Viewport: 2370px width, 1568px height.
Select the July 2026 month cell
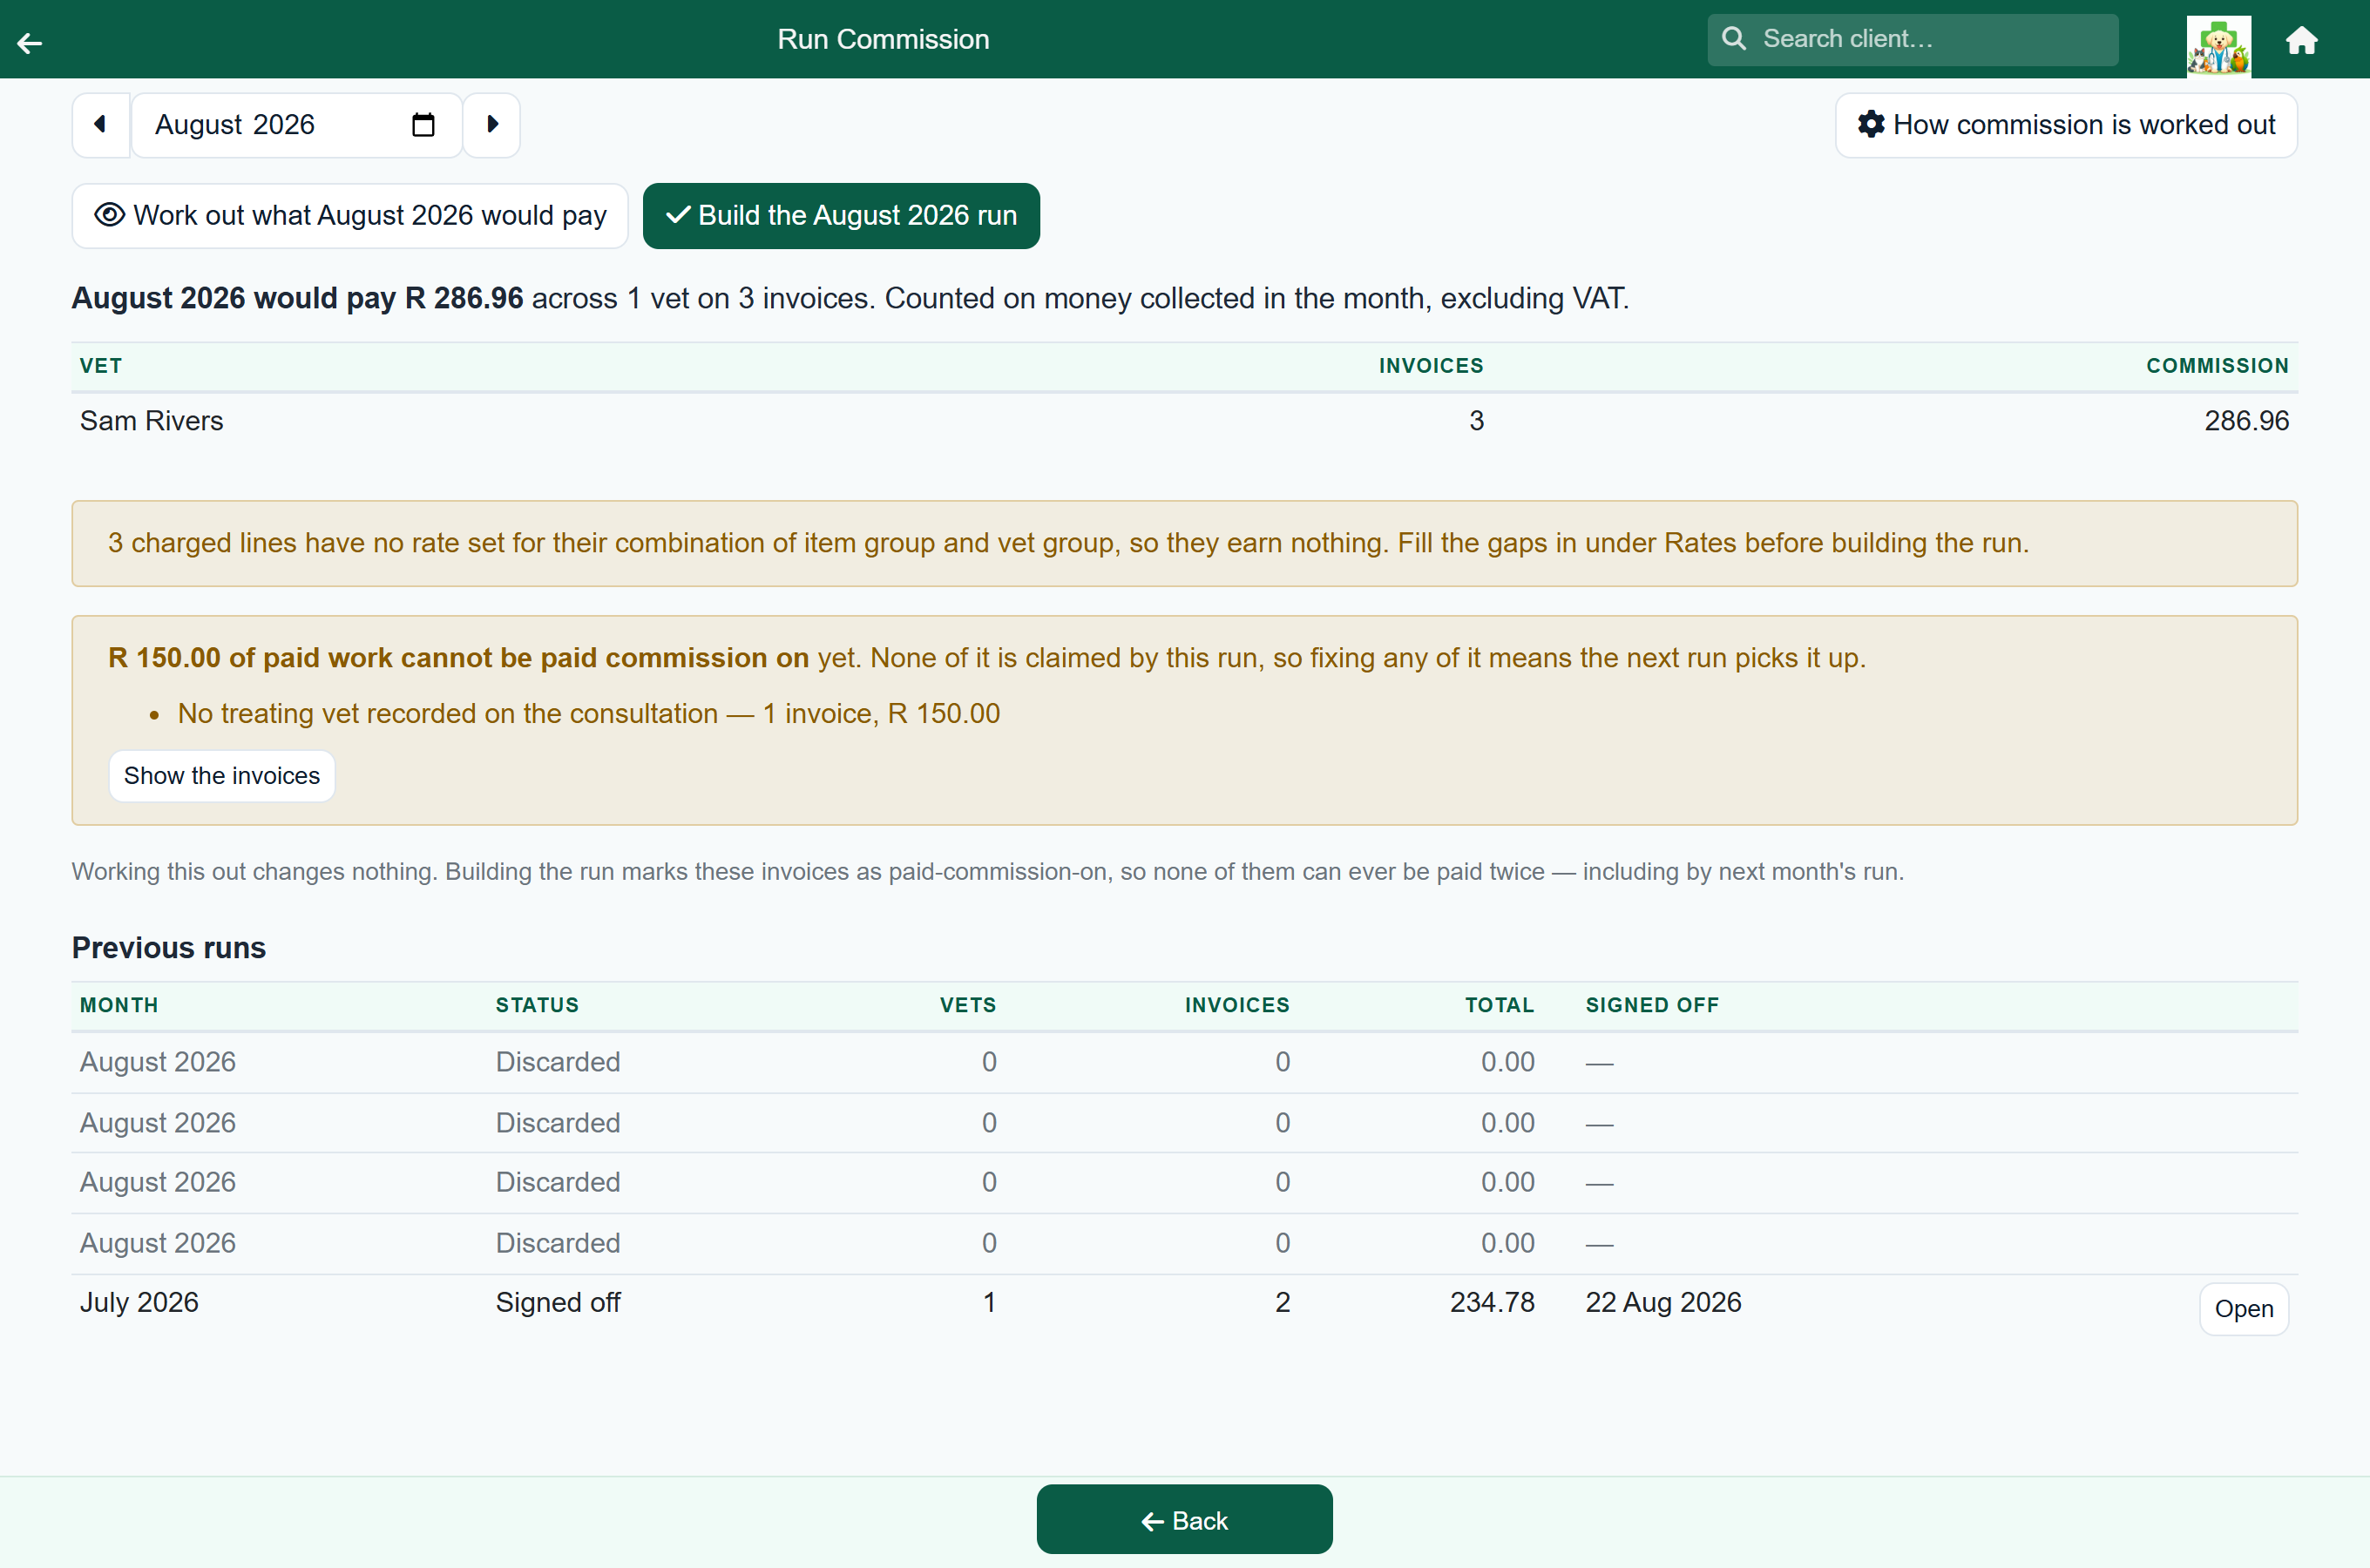click(x=139, y=1302)
